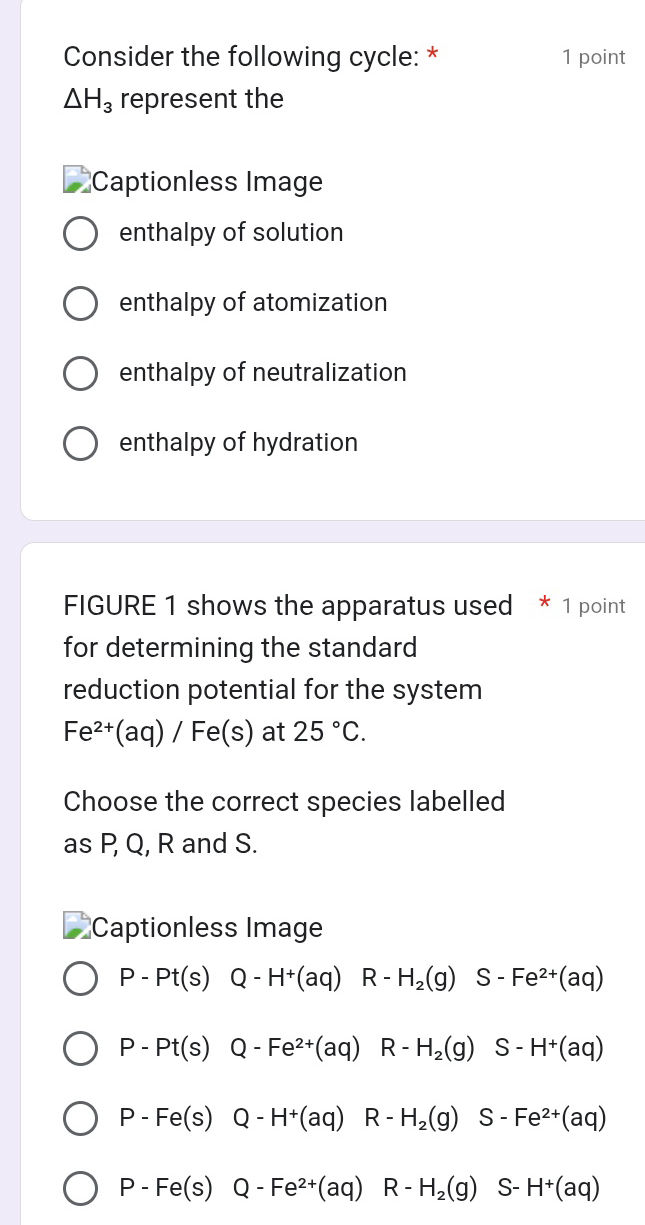The image size is (645, 1225).
Task: Select 'enthalpy of neutralization' option
Action: point(80,373)
